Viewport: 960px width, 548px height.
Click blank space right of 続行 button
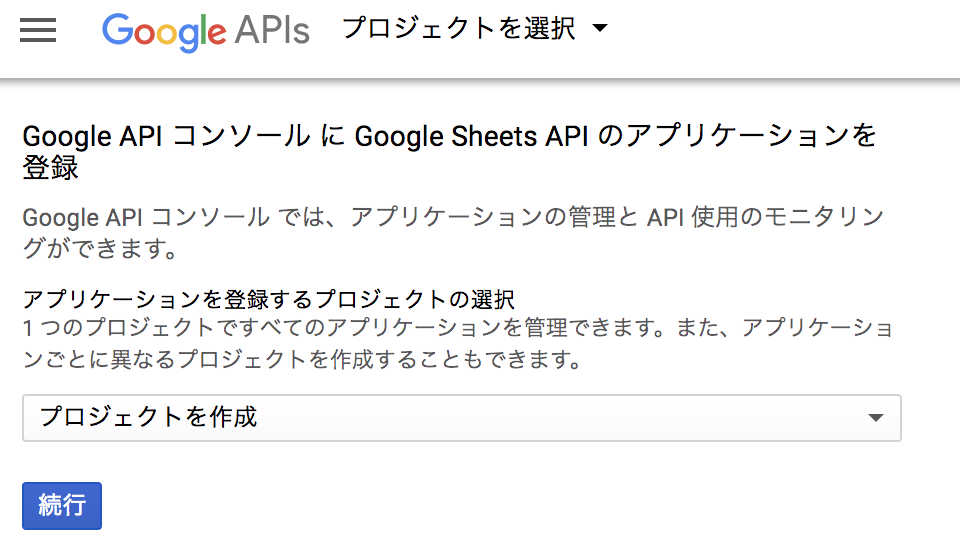(x=490, y=506)
